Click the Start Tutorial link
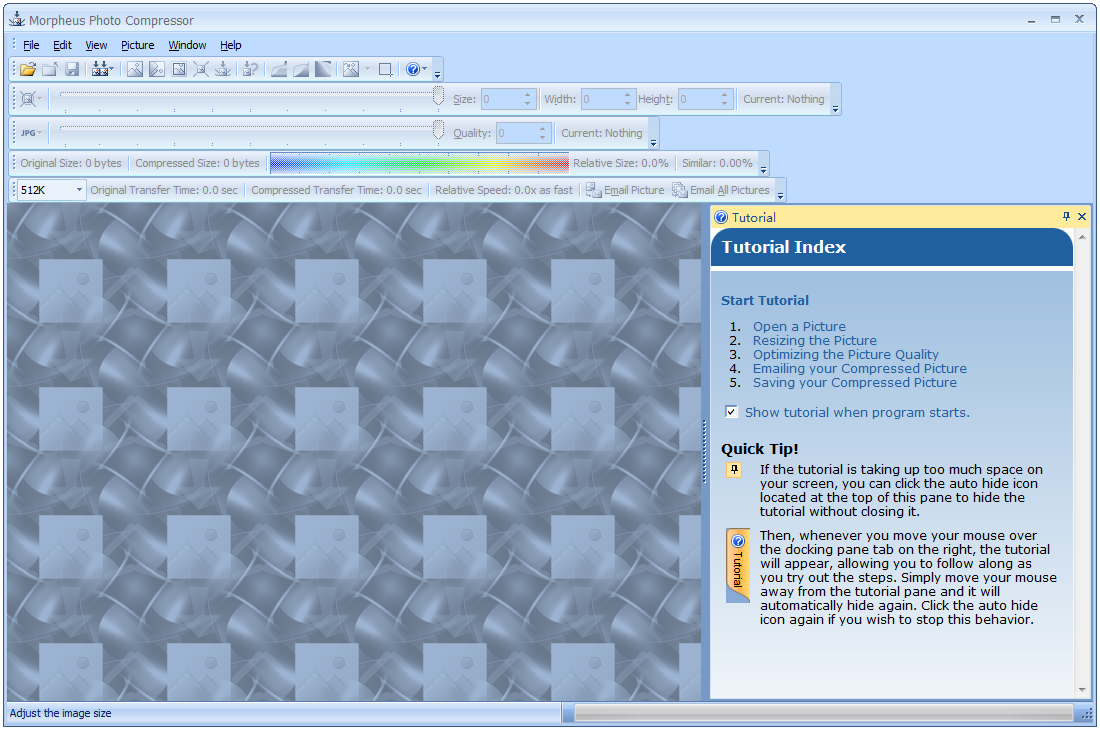The height and width of the screenshot is (730, 1100). (765, 300)
